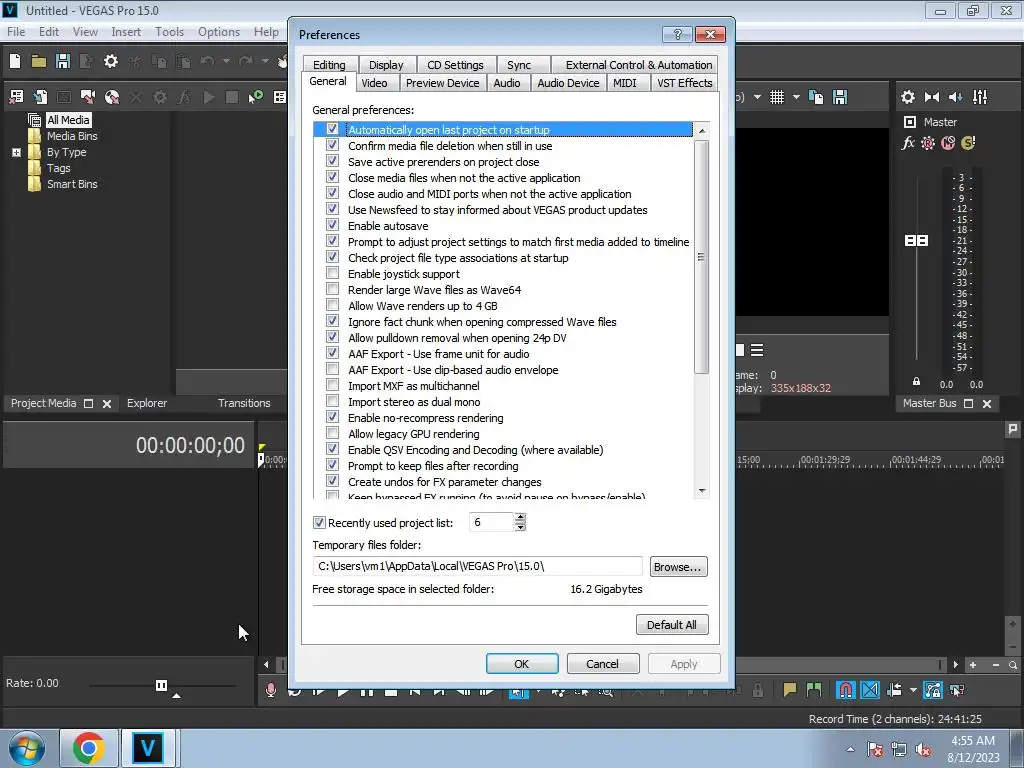Screen dimensions: 1024x768
Task: Increase recently used project list count
Action: click(x=520, y=518)
